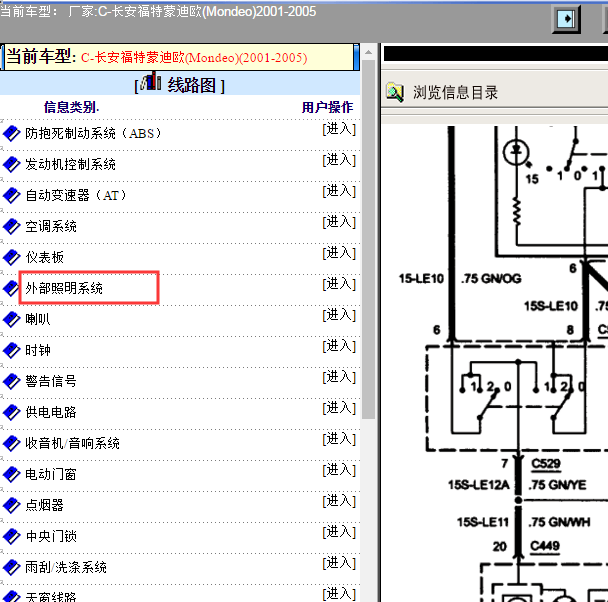
Task: Open 进入 link for 自动变速器（AT）
Action: pyautogui.click(x=339, y=191)
